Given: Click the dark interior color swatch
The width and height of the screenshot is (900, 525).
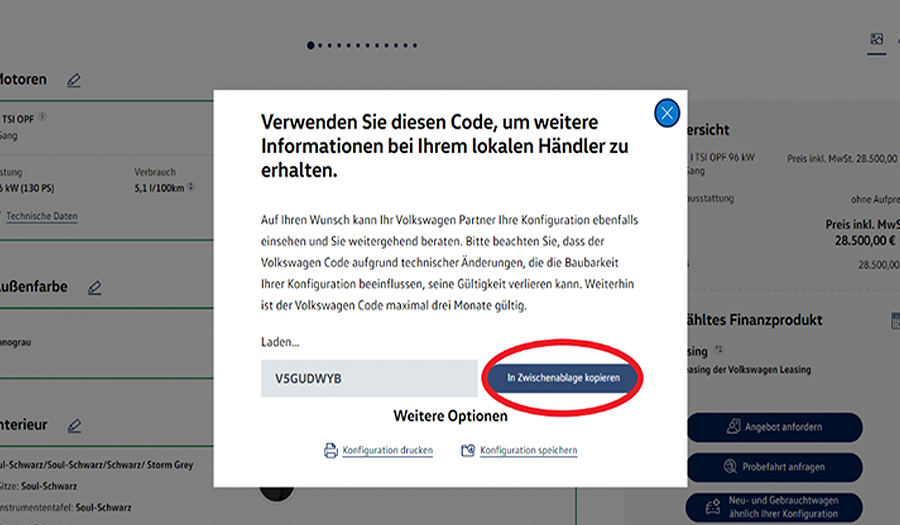Looking at the screenshot, I should click(x=277, y=493).
